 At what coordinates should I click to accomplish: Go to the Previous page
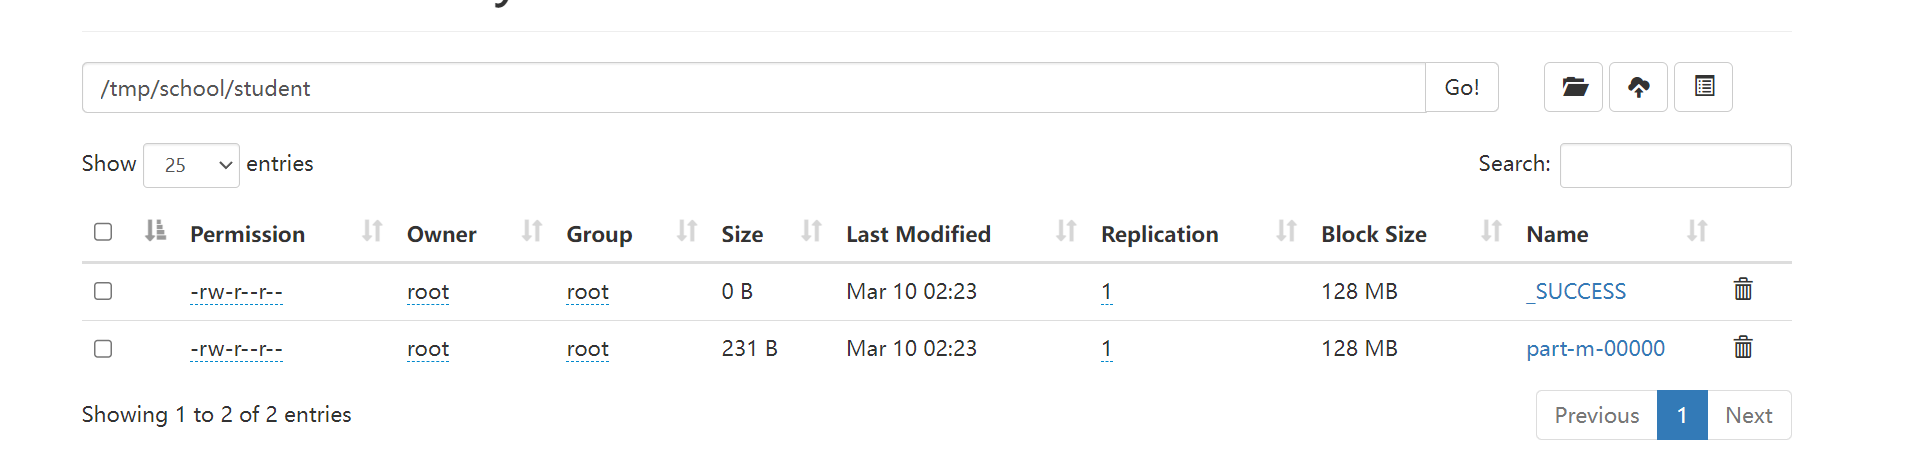tap(1596, 415)
